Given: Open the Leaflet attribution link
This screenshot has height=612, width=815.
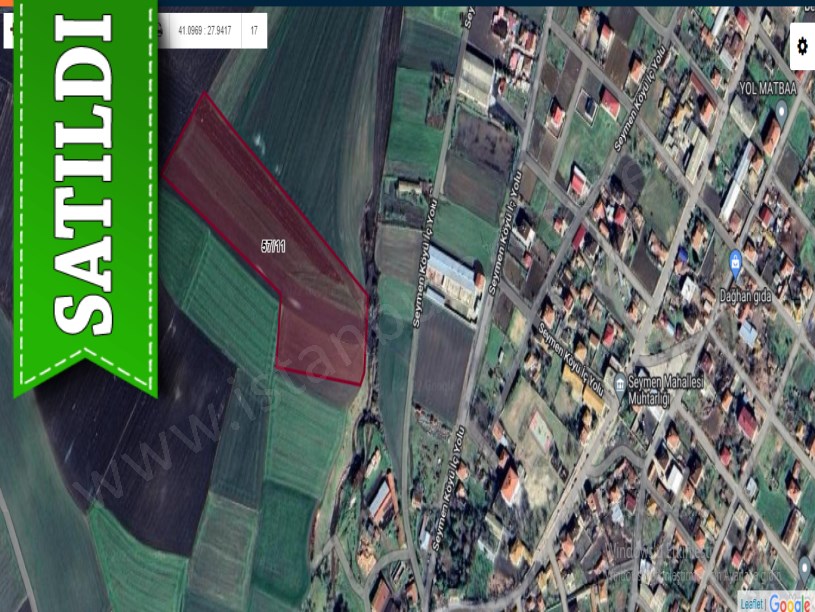Looking at the screenshot, I should click(751, 604).
